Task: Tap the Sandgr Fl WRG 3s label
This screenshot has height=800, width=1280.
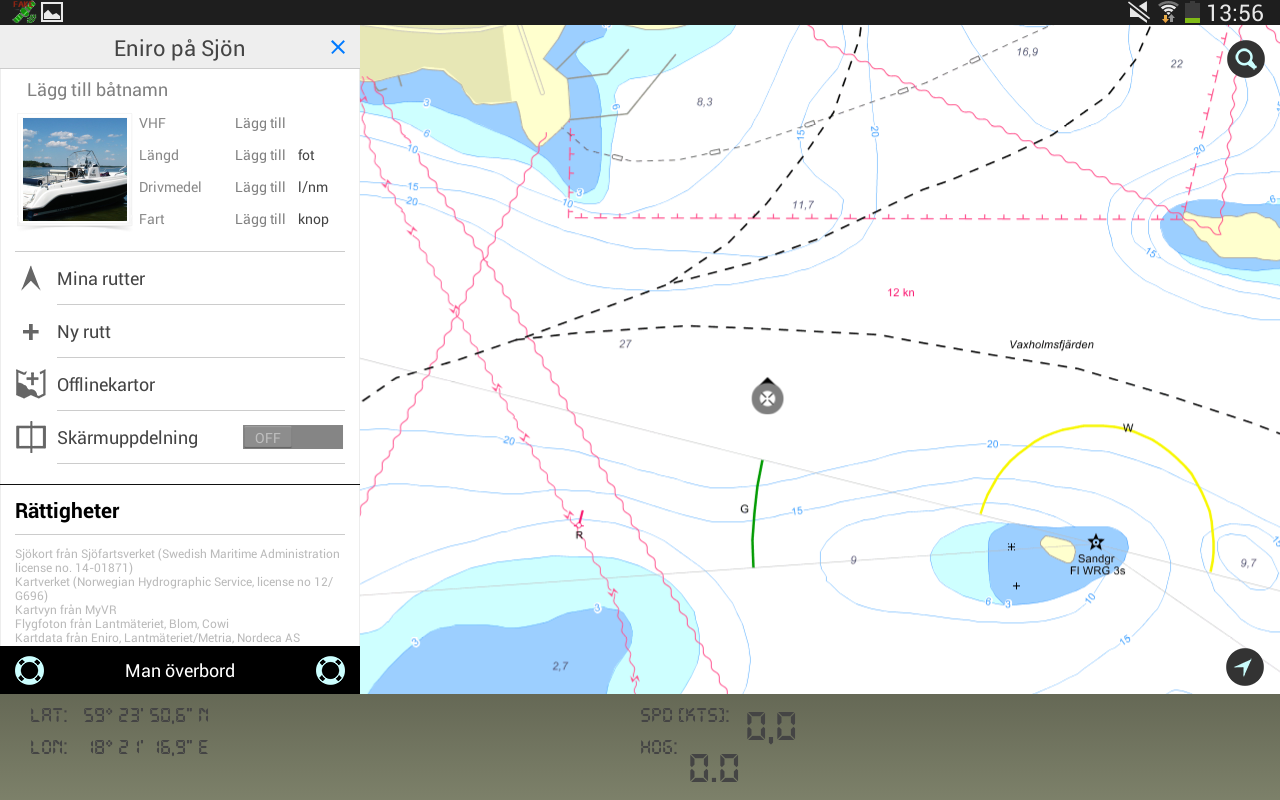Action: [x=1097, y=565]
